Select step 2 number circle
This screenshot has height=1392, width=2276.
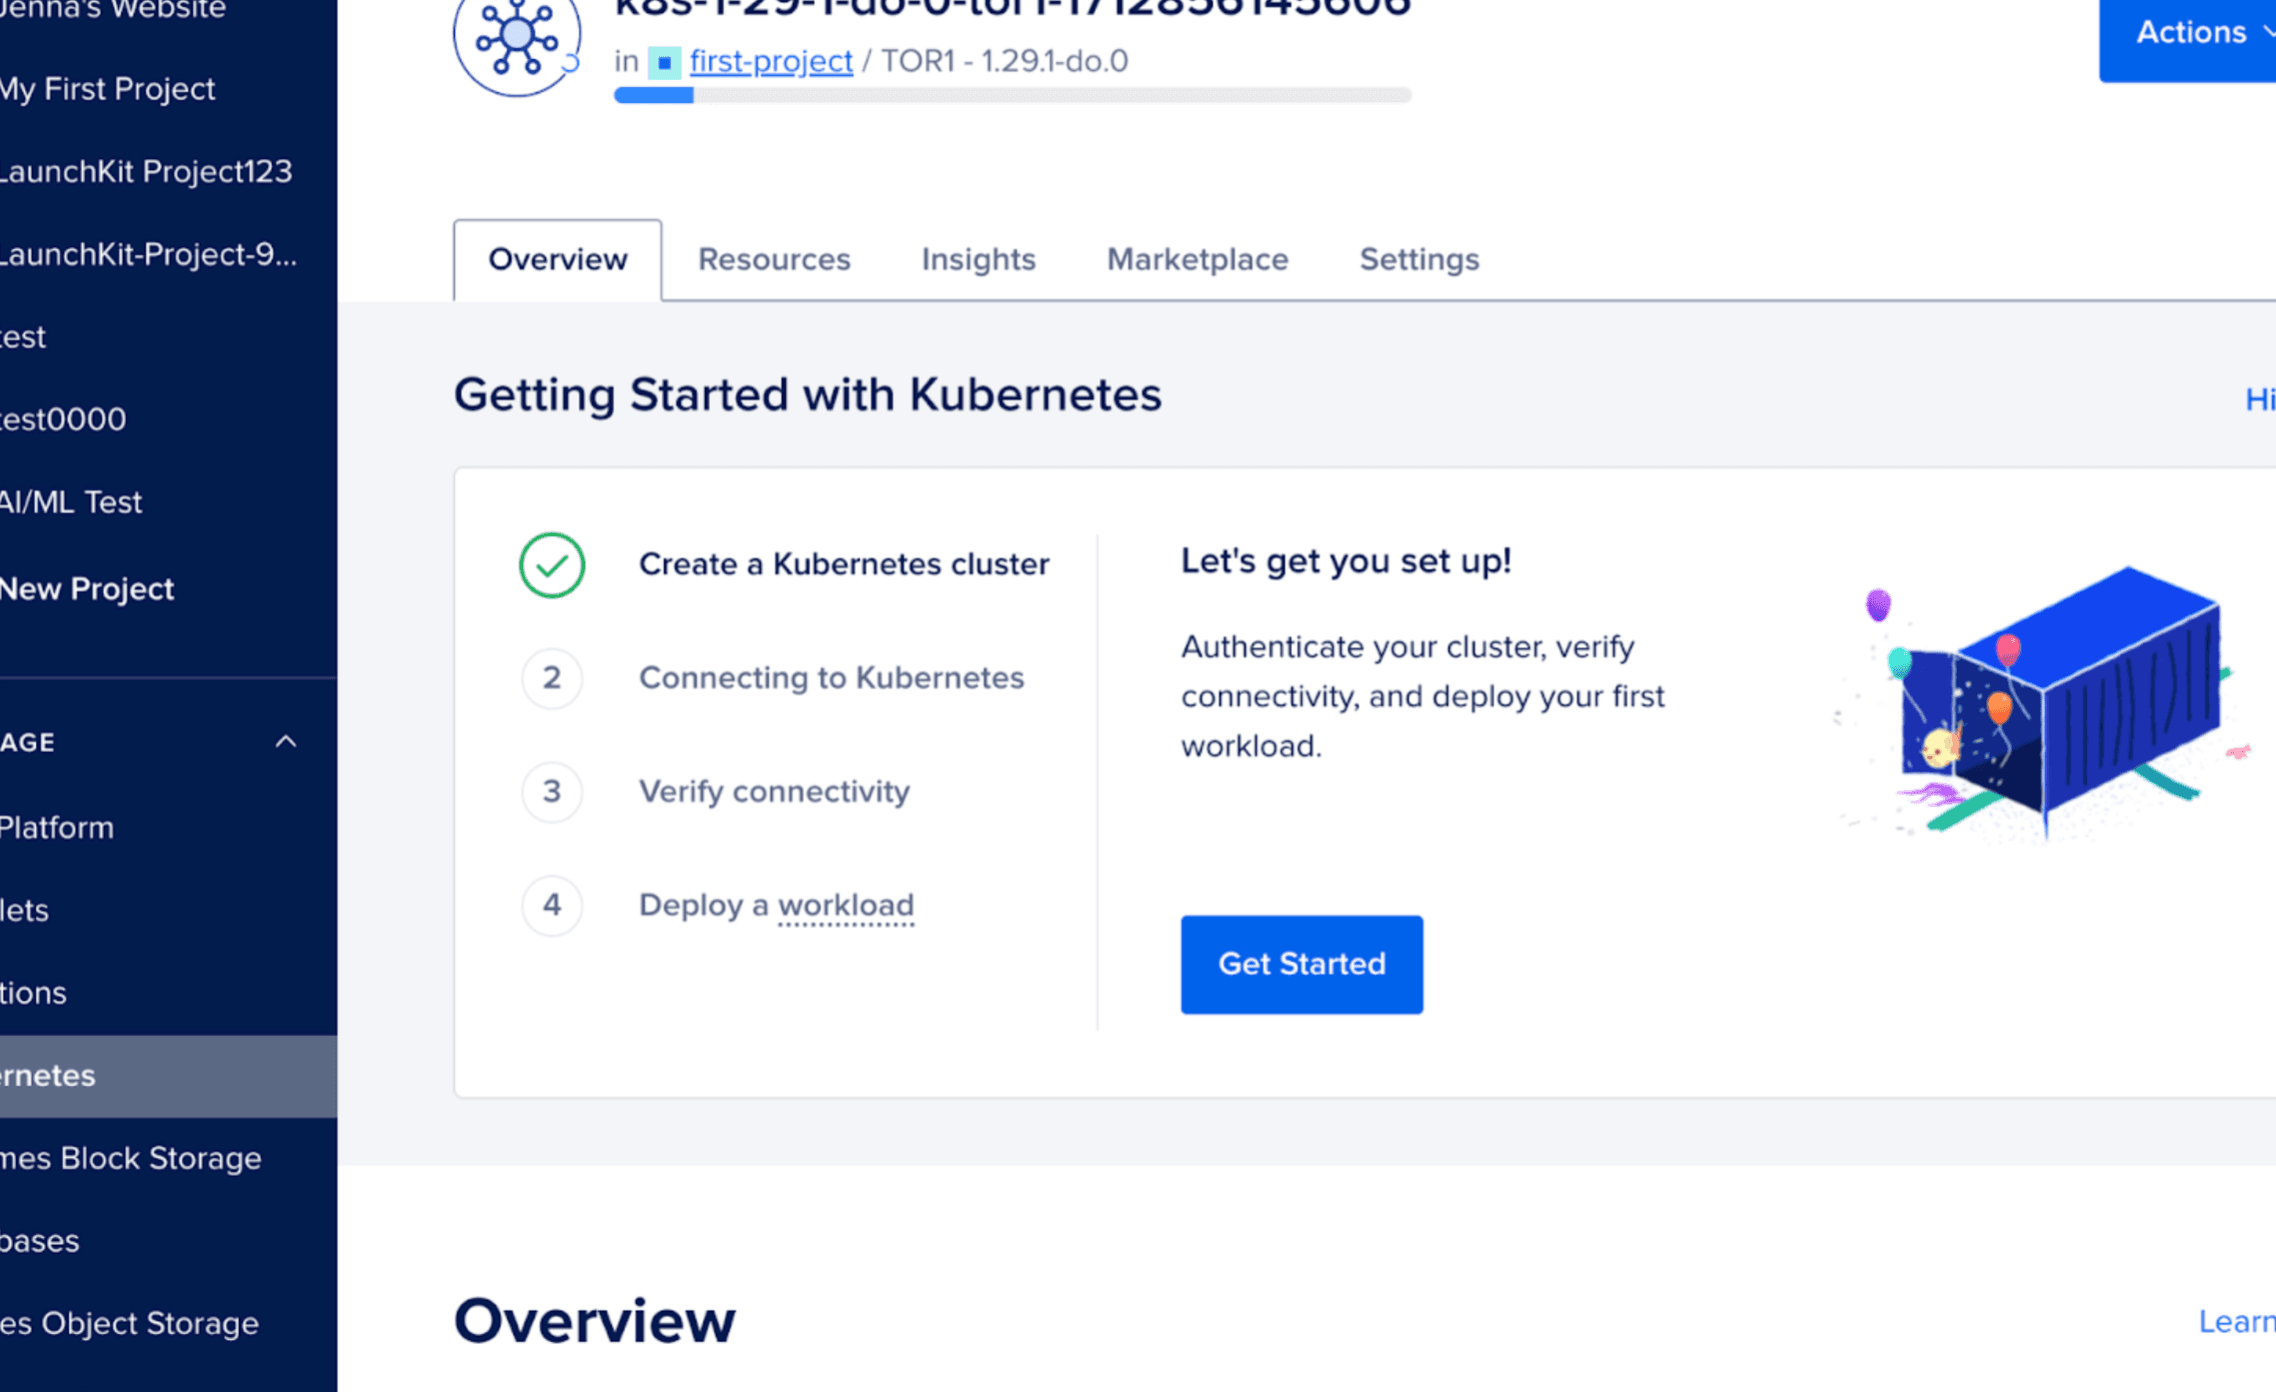552,678
